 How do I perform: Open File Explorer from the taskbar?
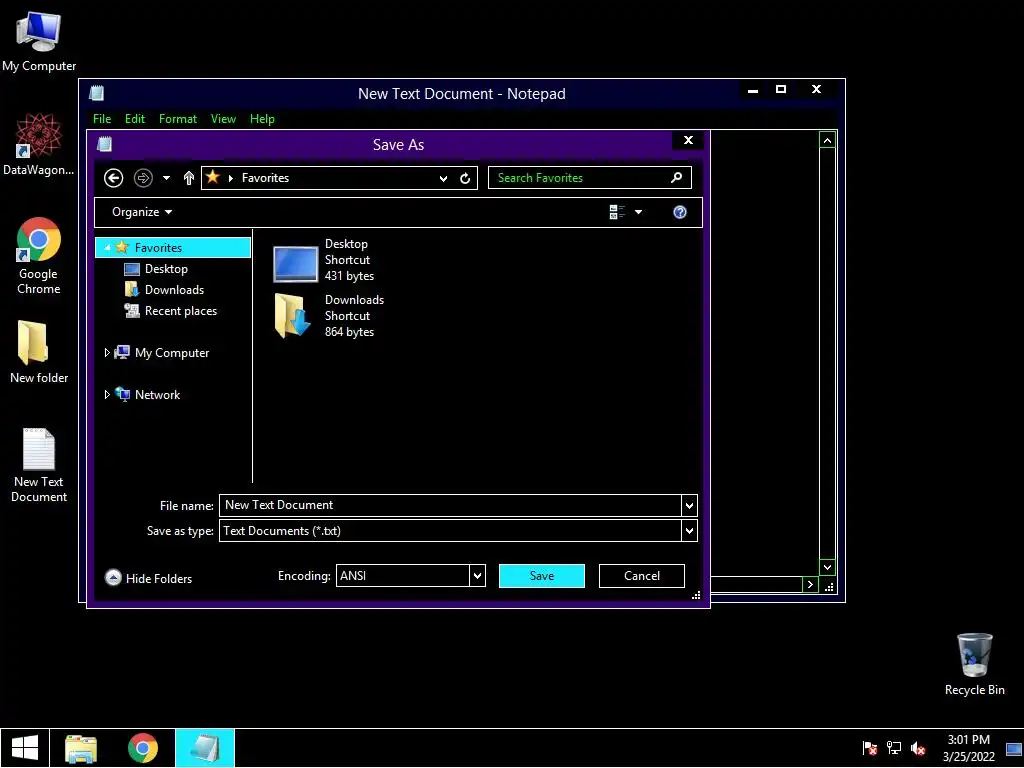[x=81, y=748]
